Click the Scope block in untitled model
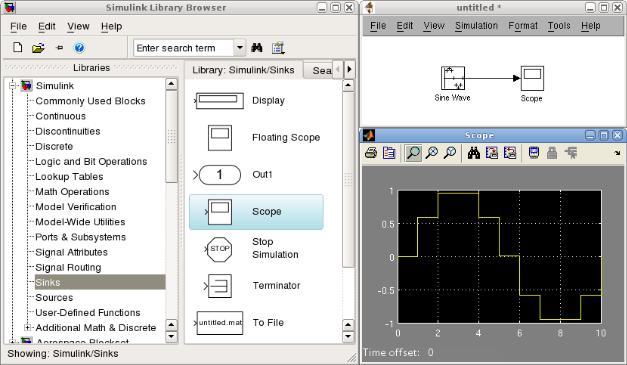This screenshot has height=365, width=627. [x=532, y=78]
